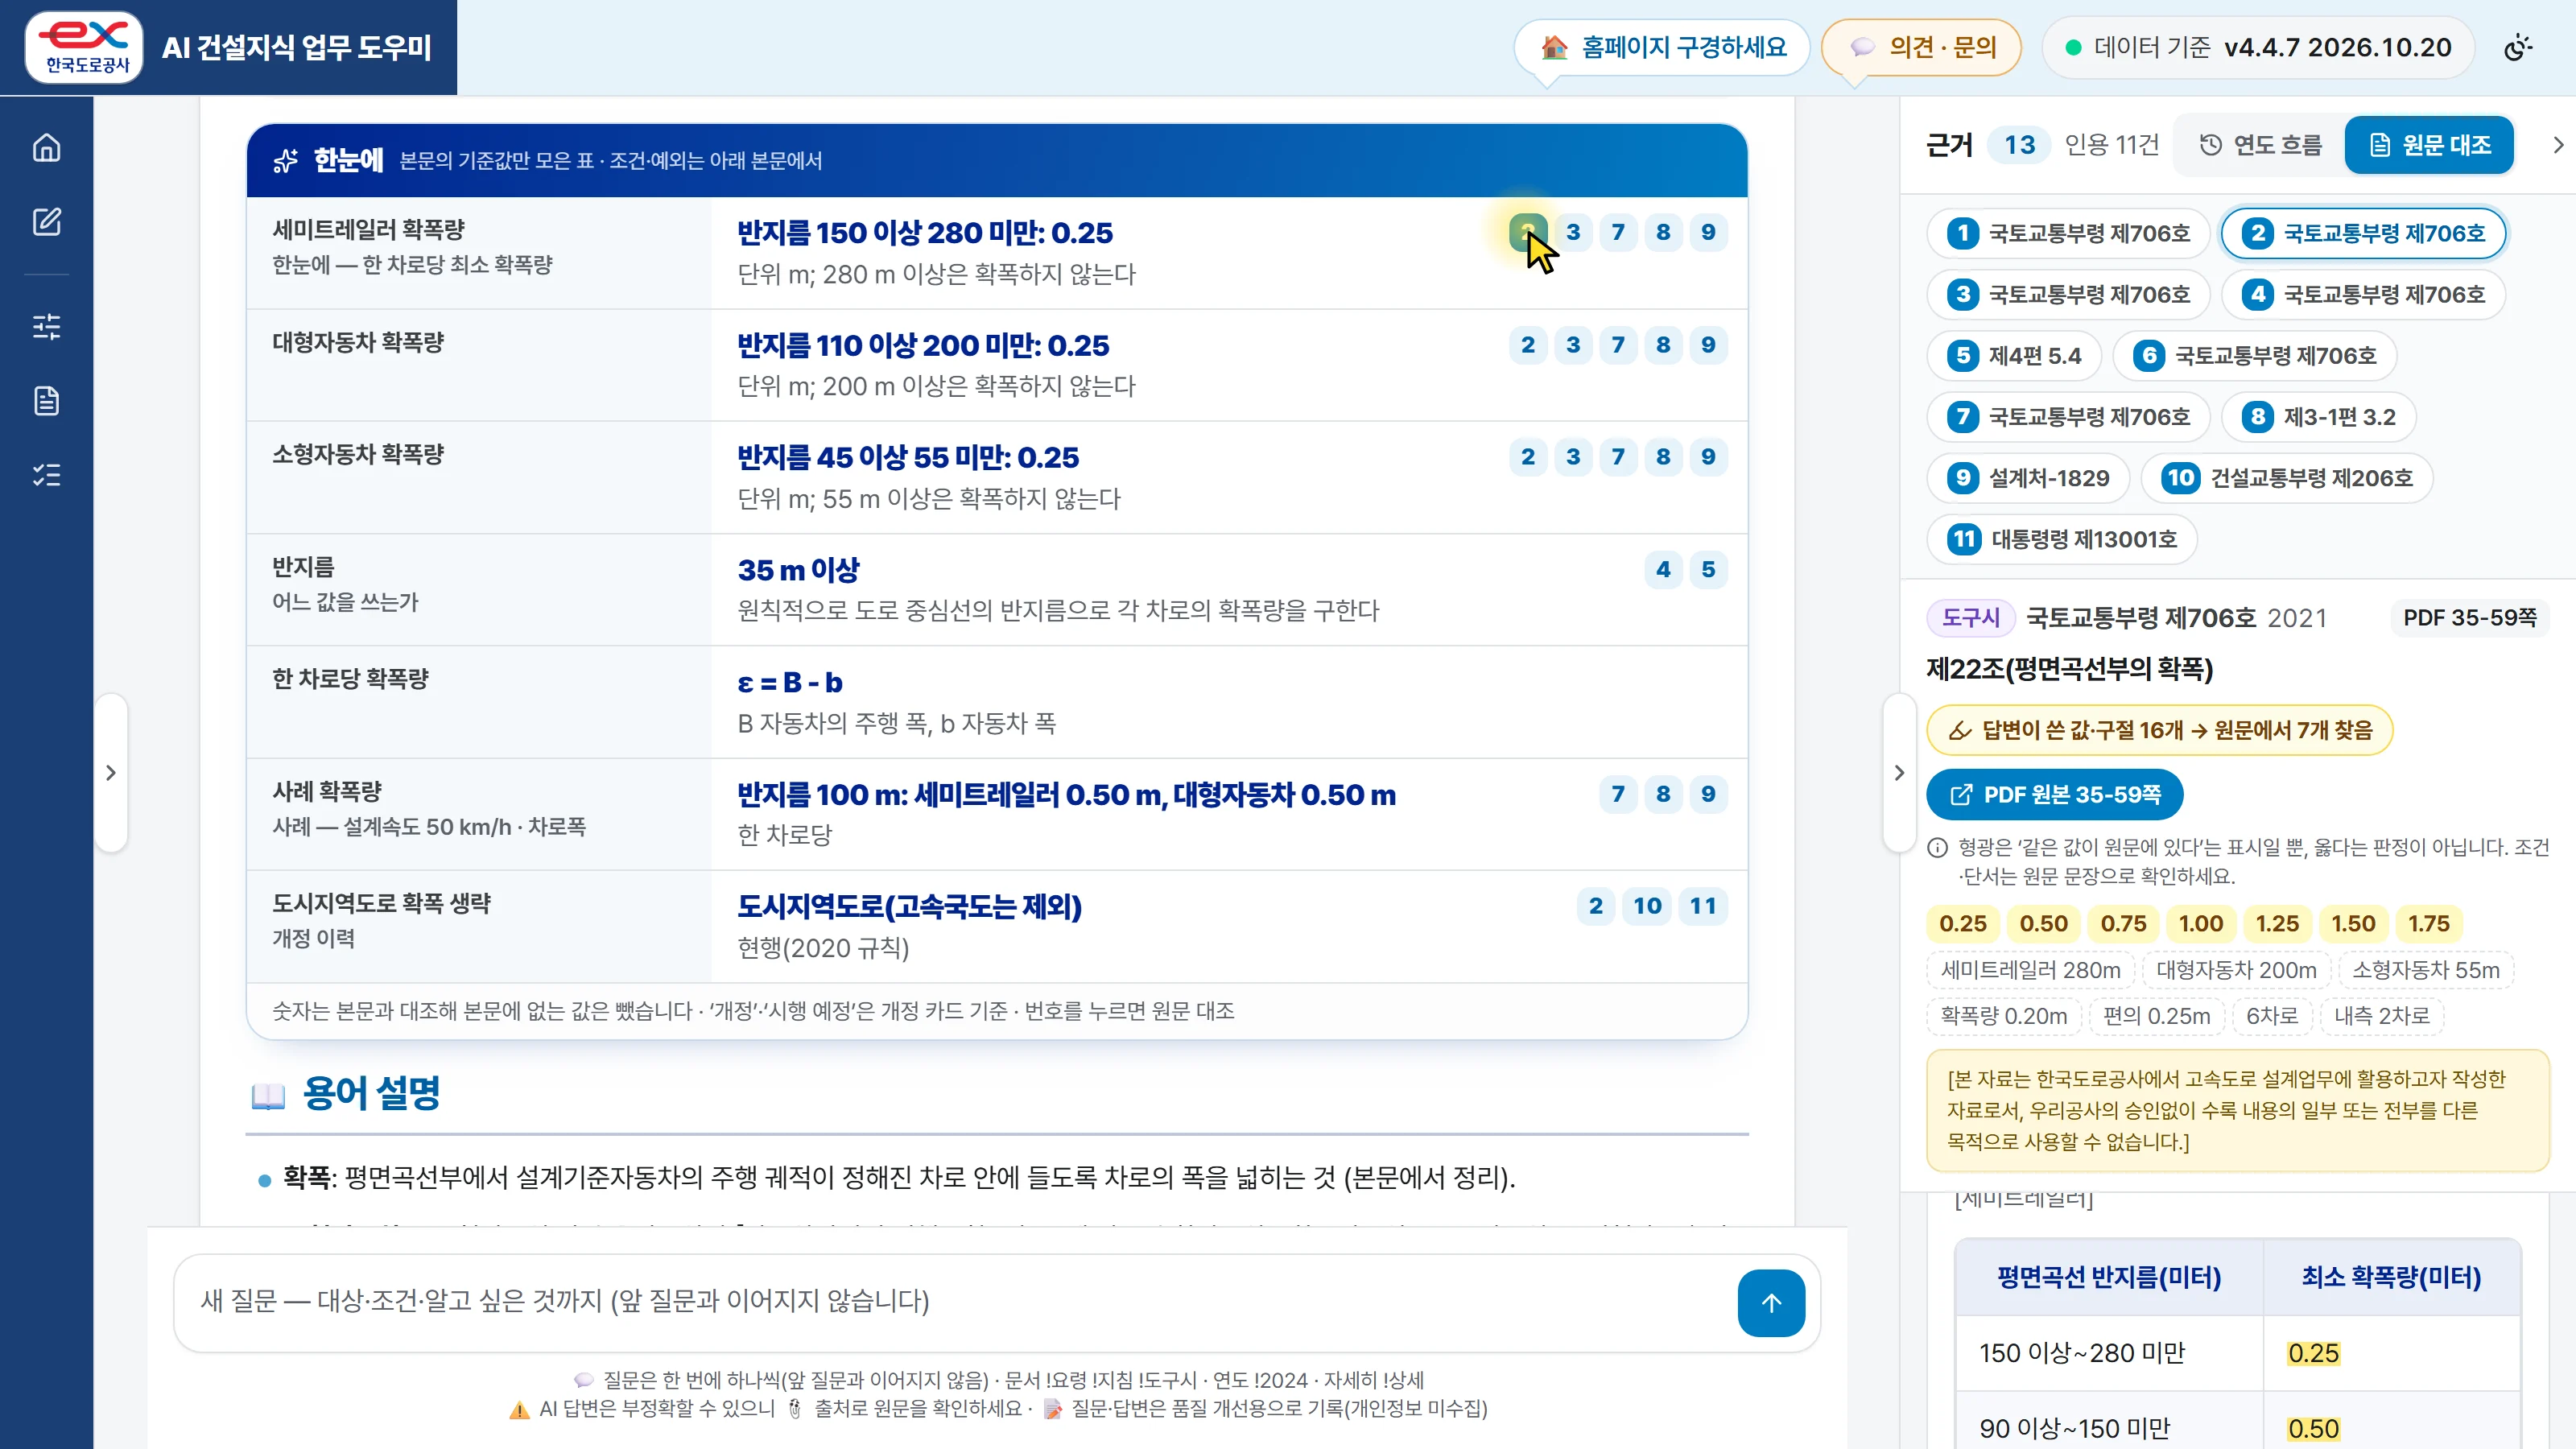Select source chip 11 대통령령 제13001호
This screenshot has width=2576, height=1449.
(2062, 540)
